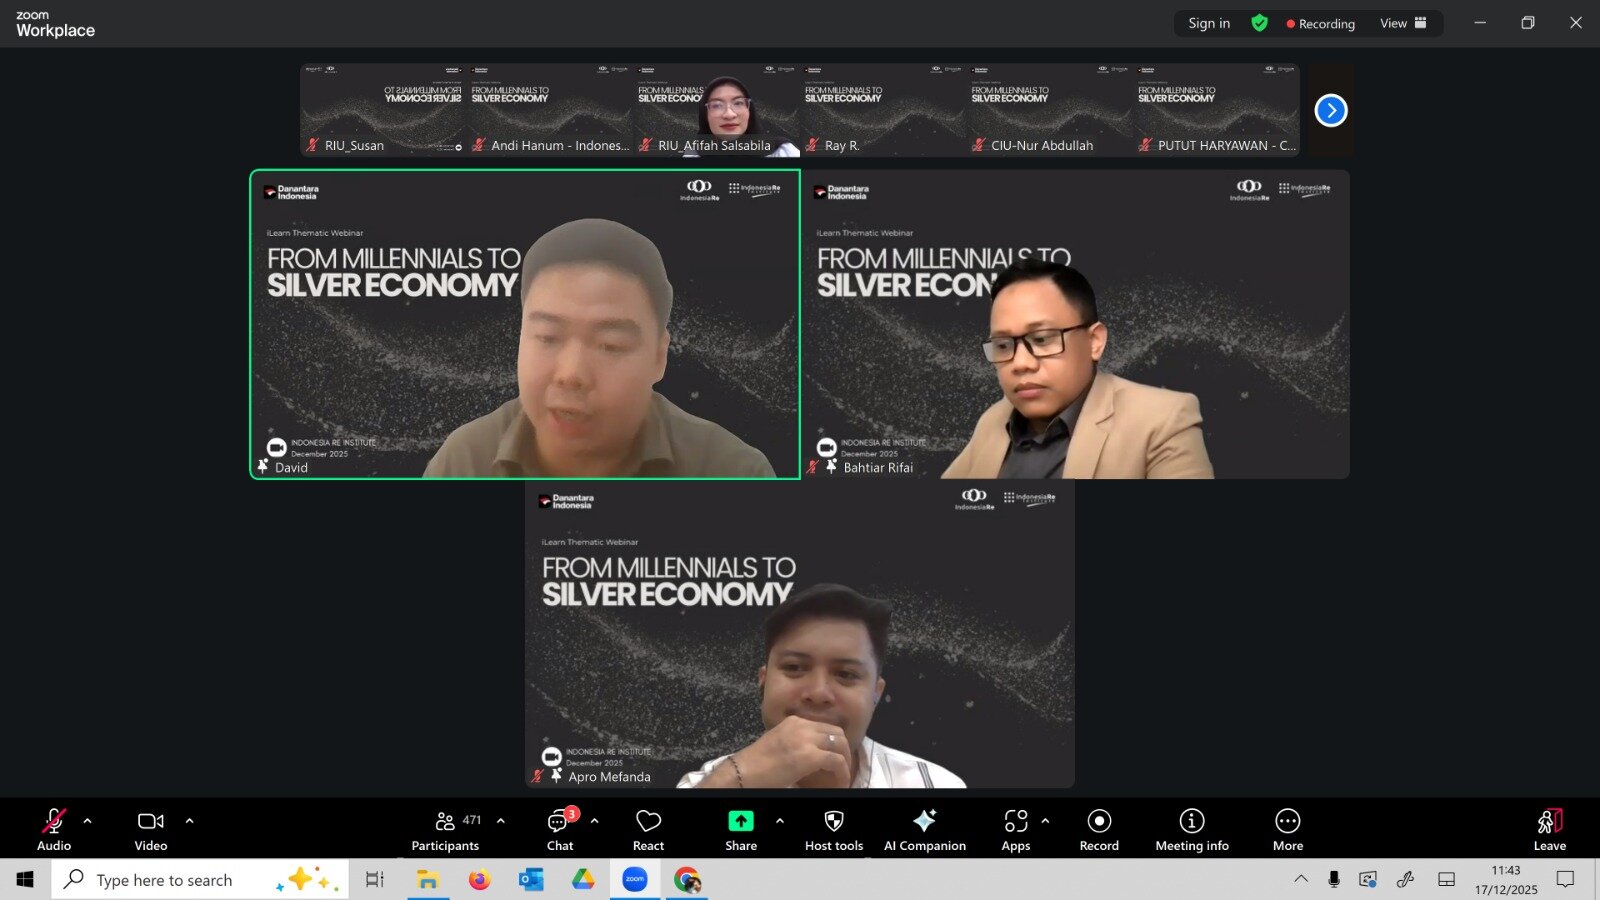
Task: Launch AI Companion
Action: (924, 830)
